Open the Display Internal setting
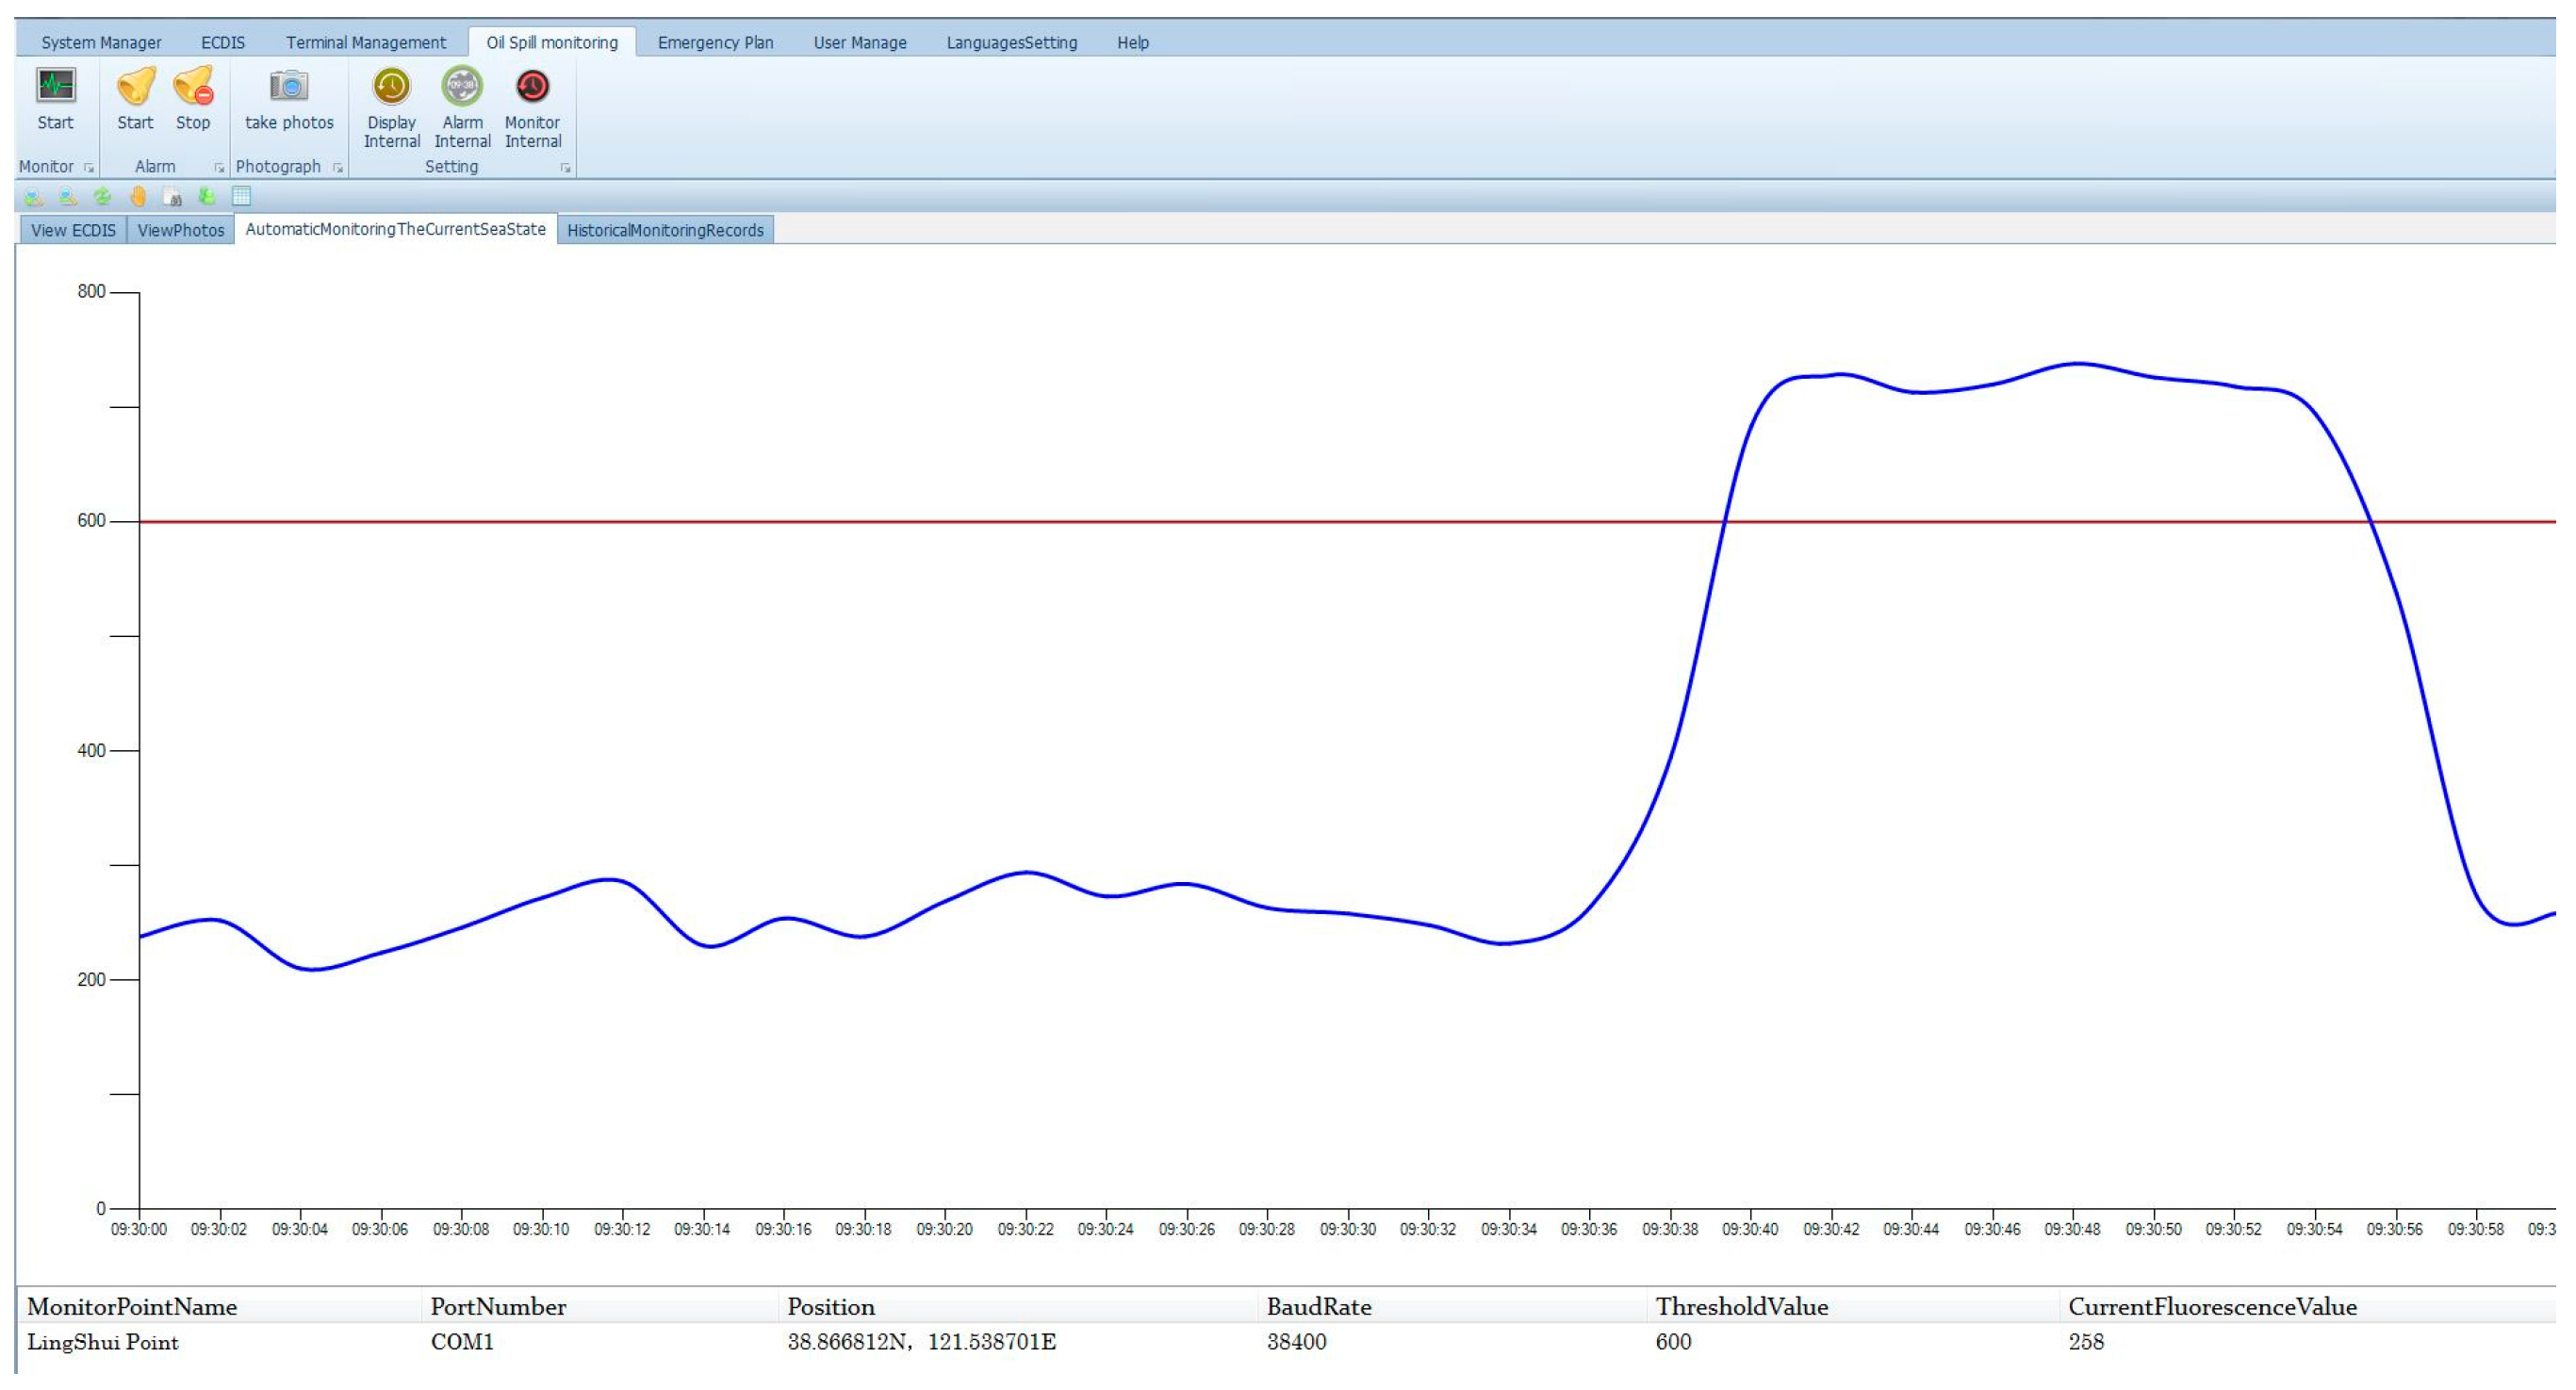 coord(391,87)
